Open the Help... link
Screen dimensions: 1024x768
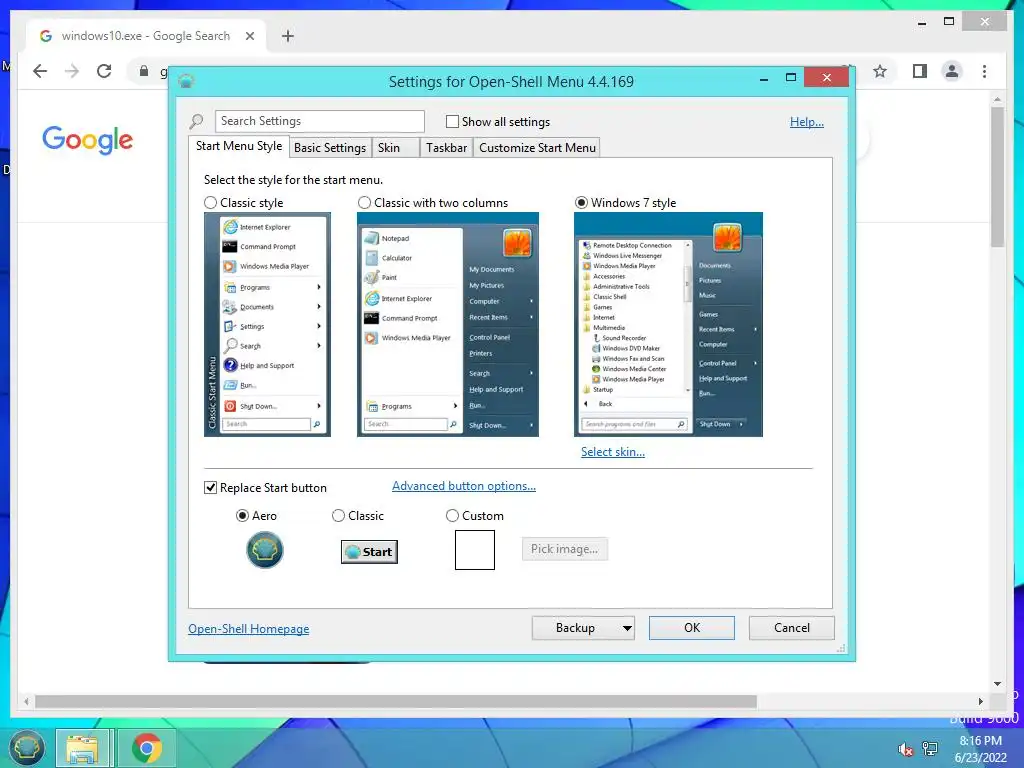click(x=807, y=122)
